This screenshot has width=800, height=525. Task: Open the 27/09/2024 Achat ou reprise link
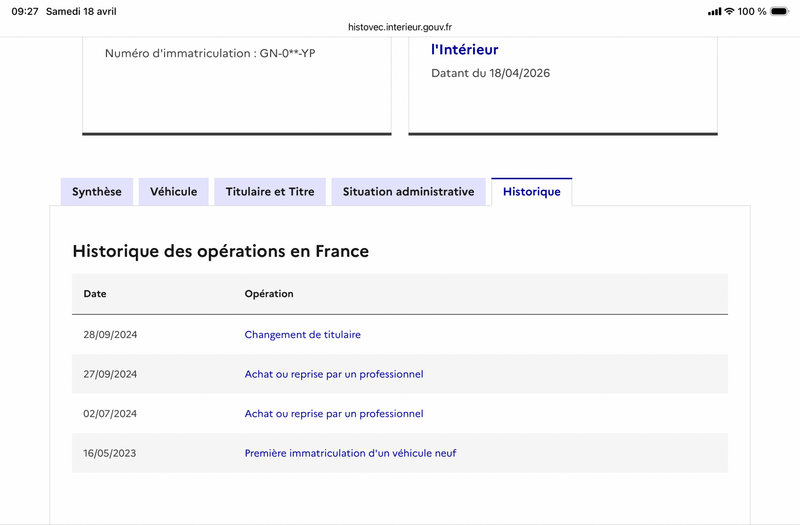pos(334,374)
